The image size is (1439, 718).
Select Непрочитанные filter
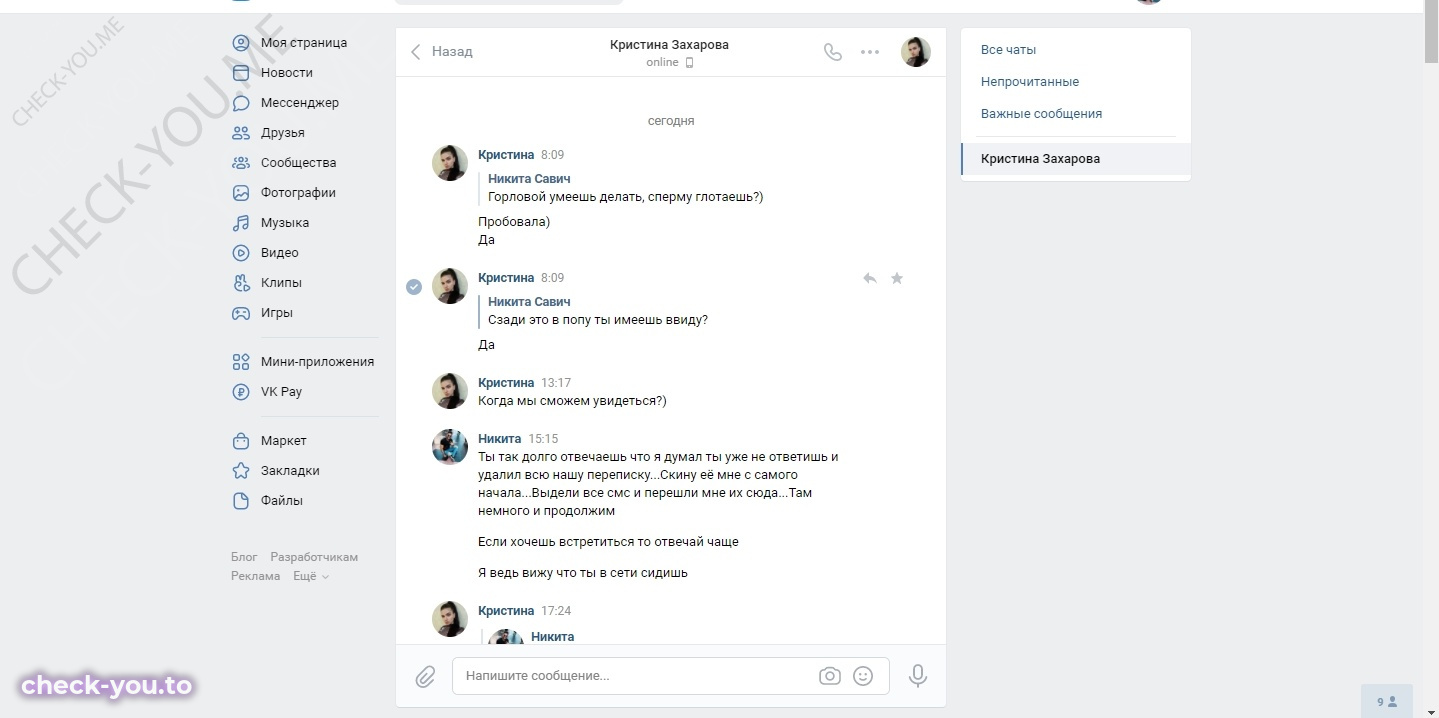(1076, 82)
